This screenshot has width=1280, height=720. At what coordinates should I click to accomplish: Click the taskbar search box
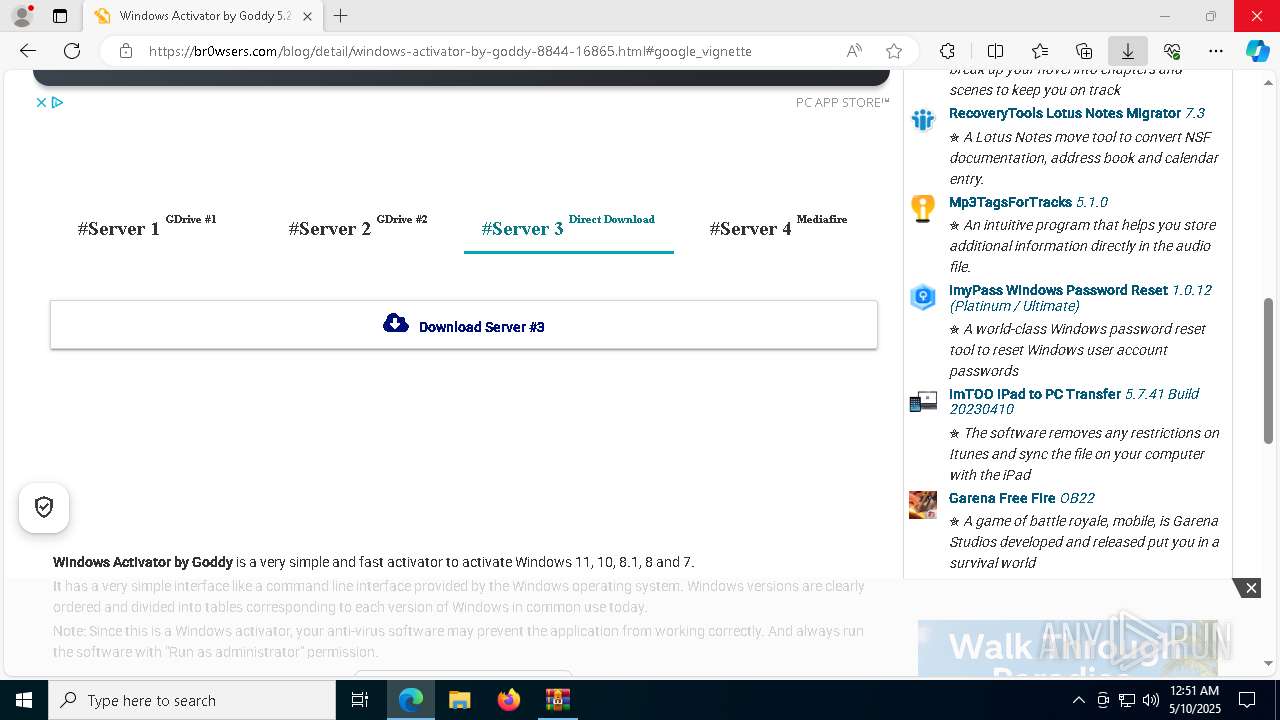click(x=192, y=700)
